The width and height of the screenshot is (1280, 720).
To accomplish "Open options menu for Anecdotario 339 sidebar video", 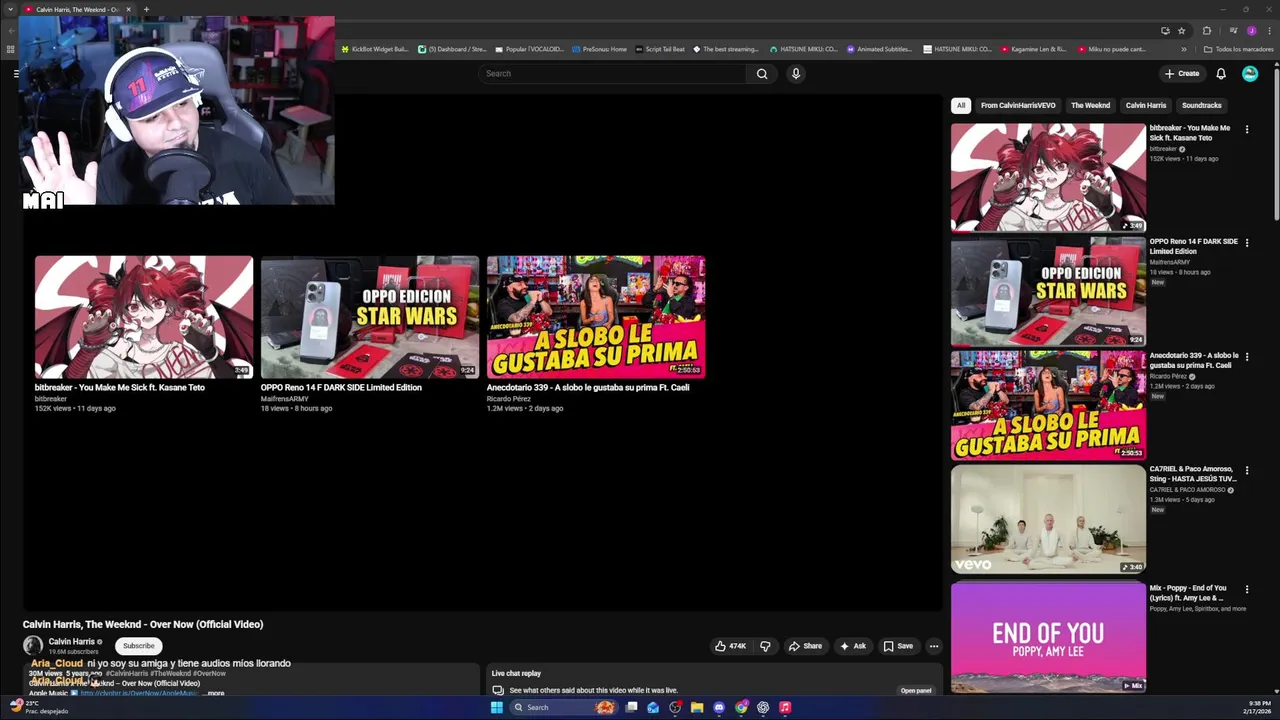I will coord(1246,357).
